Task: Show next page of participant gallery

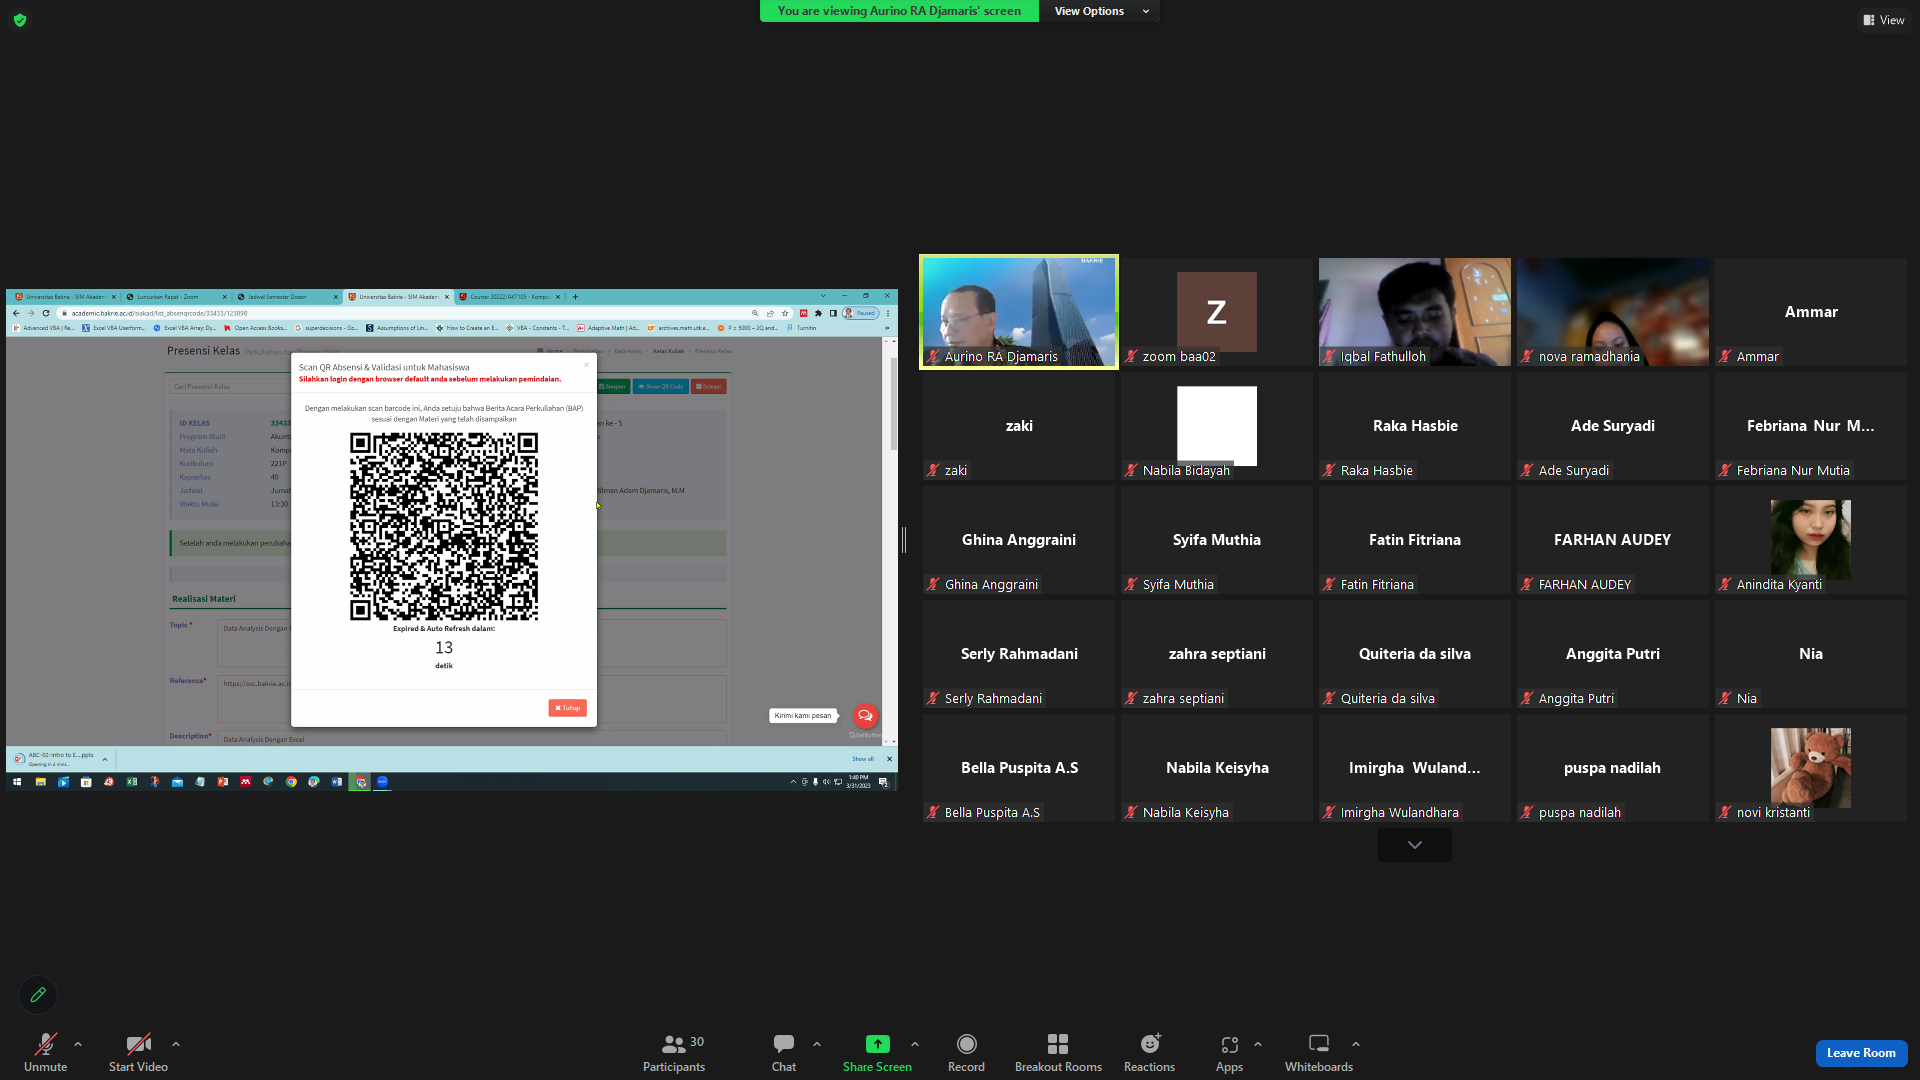Action: click(1415, 845)
